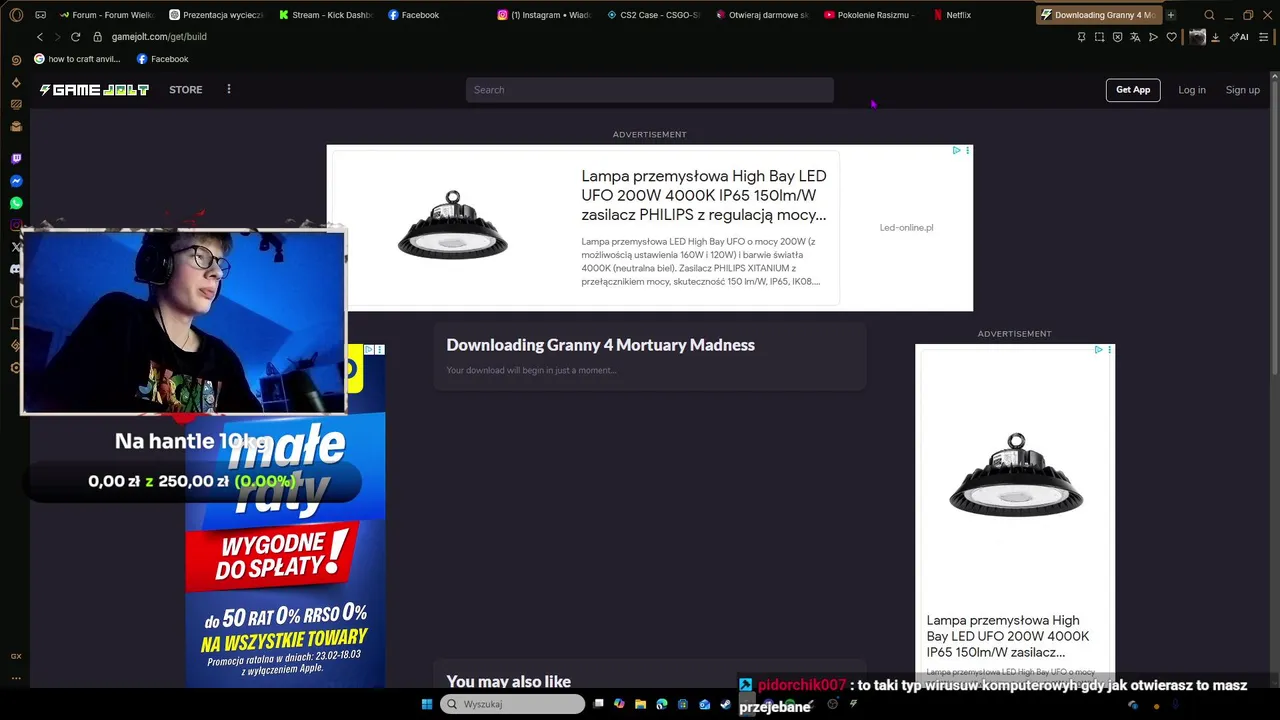1280x720 pixels.
Task: Click the snapshot capture icon
Action: click(1099, 37)
